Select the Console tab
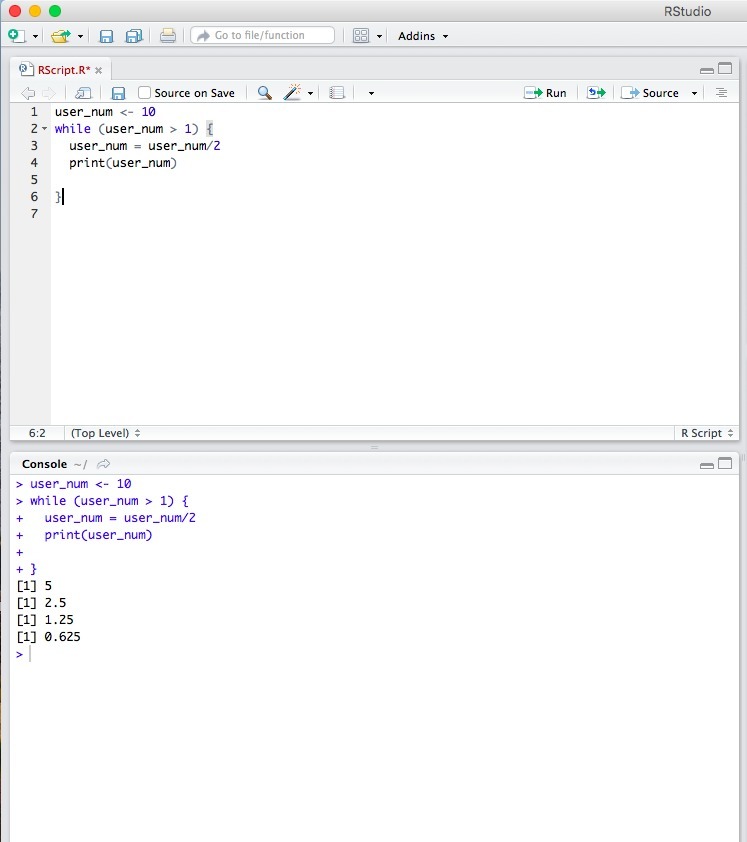The image size is (747, 842). 44,464
